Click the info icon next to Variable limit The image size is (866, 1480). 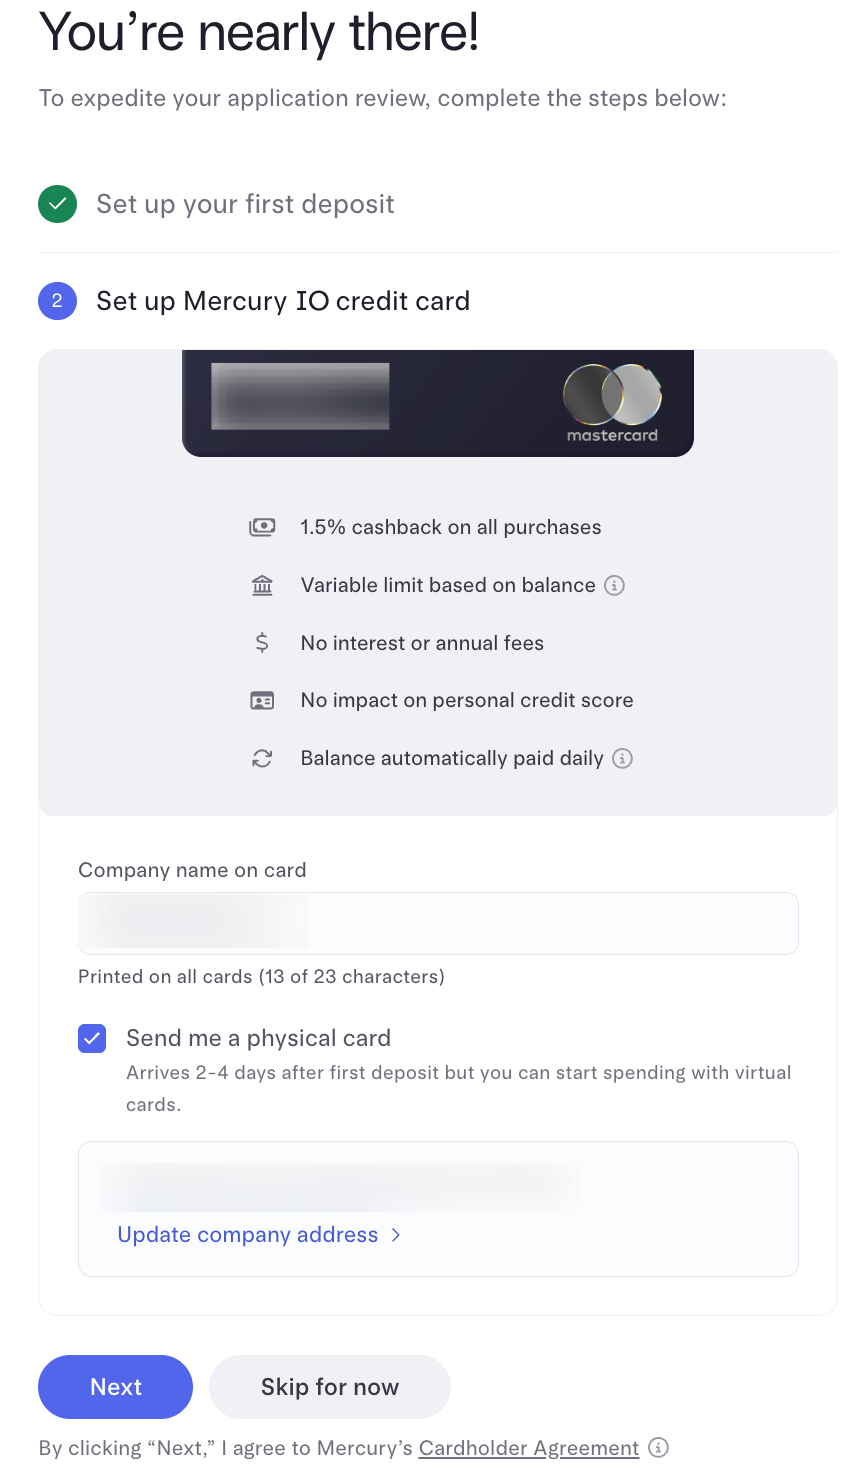coord(615,585)
